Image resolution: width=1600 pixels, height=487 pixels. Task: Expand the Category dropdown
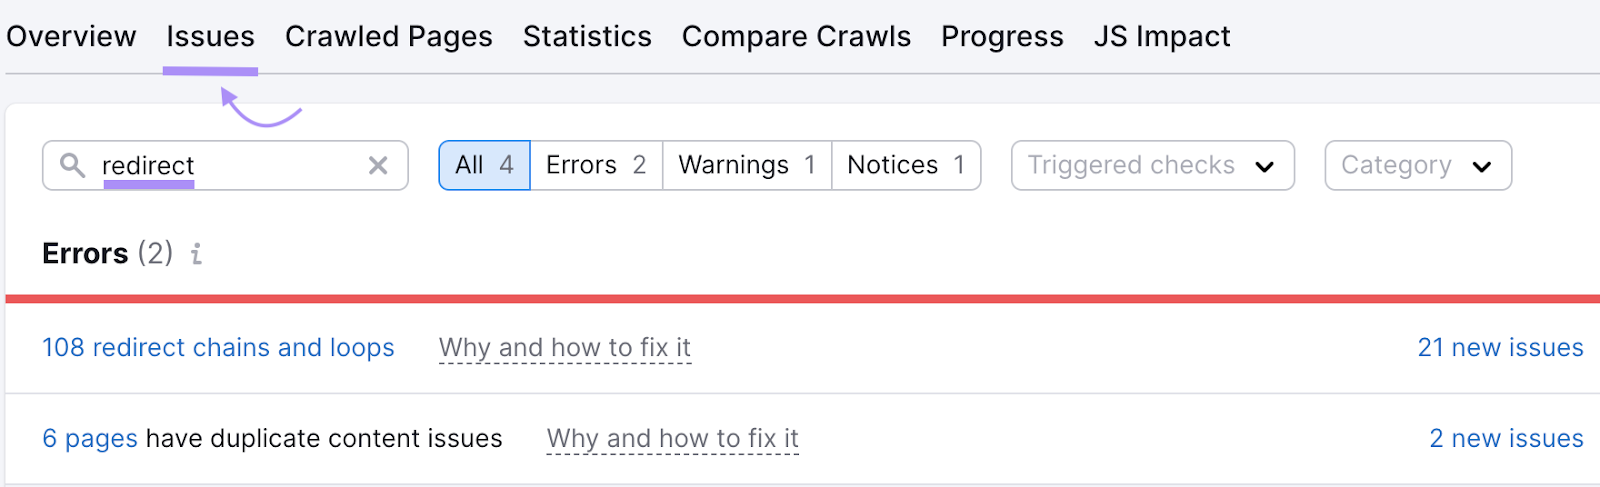click(x=1417, y=165)
